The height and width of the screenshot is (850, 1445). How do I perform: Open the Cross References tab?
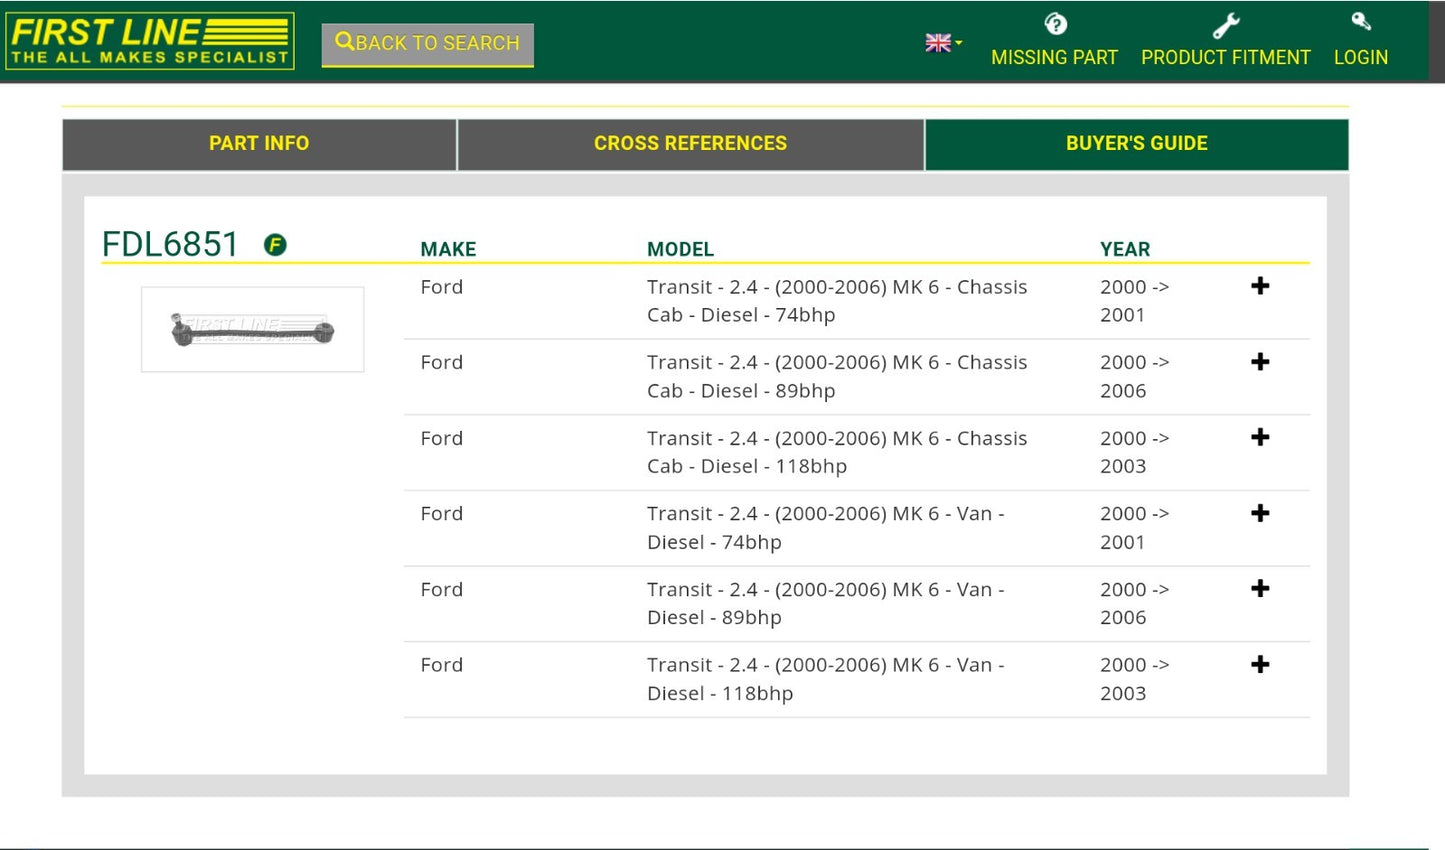click(690, 144)
